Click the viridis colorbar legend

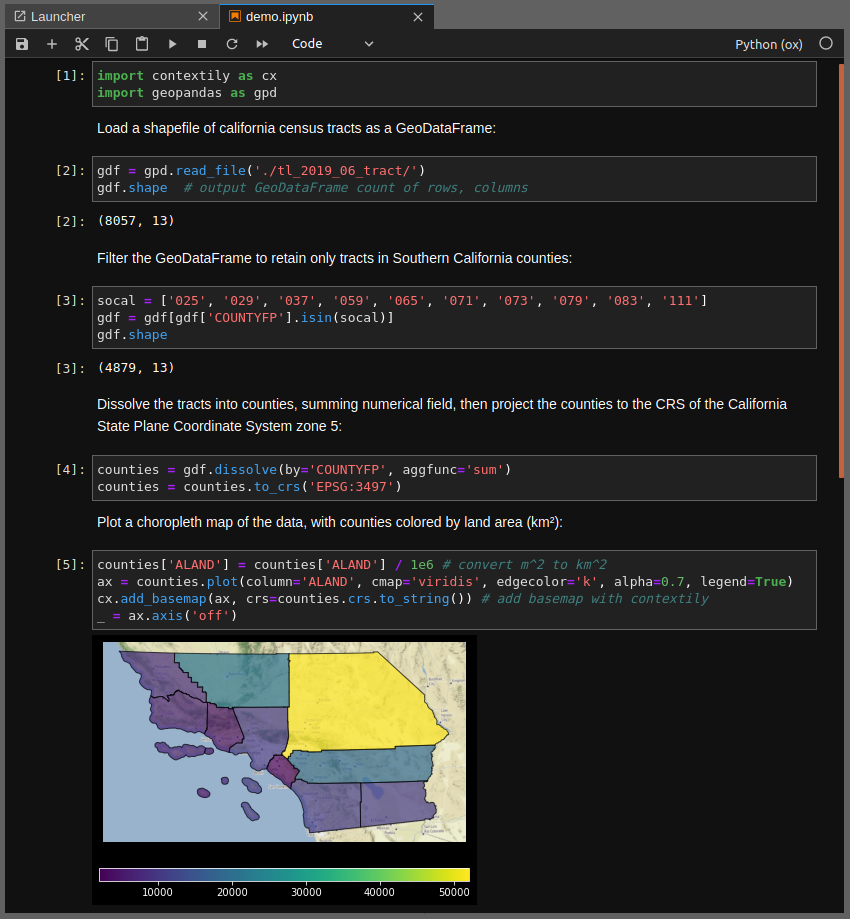click(x=284, y=875)
